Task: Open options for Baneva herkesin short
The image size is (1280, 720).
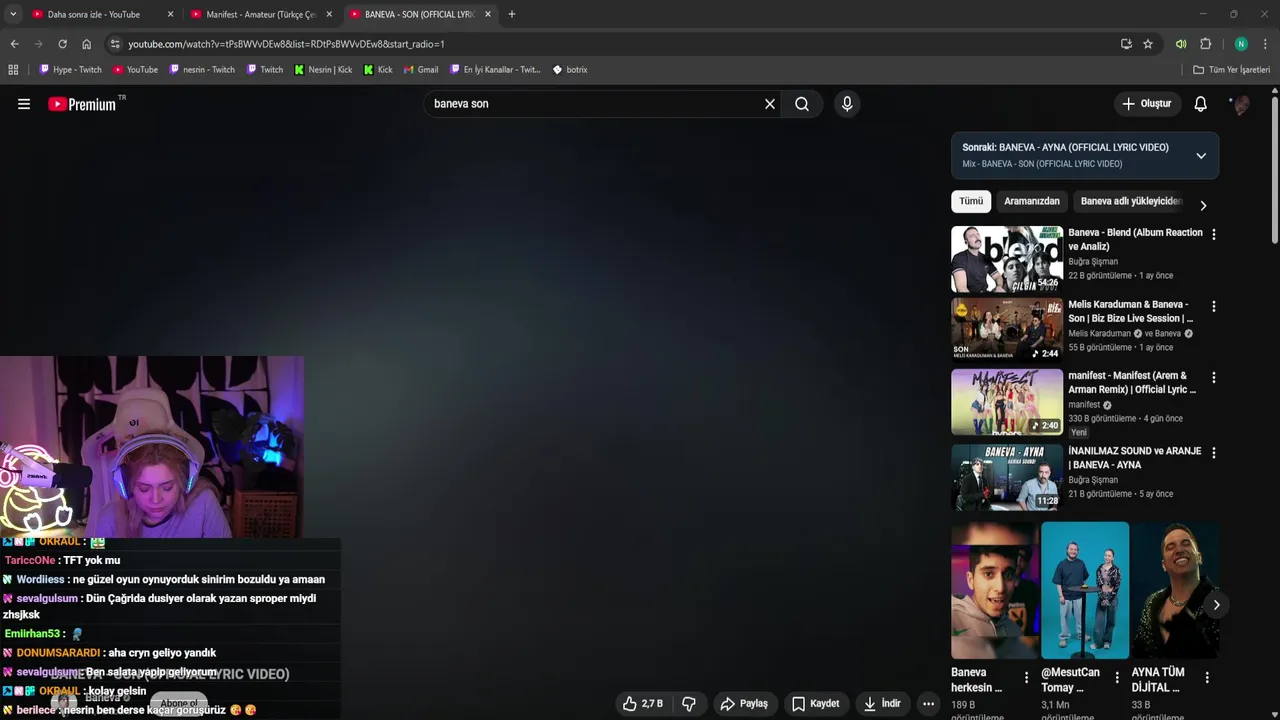Action: click(1026, 678)
